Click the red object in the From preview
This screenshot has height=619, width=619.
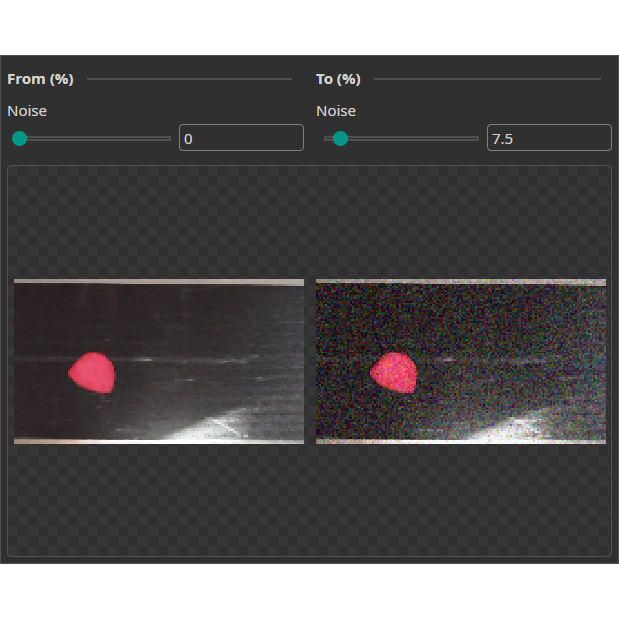[92, 372]
